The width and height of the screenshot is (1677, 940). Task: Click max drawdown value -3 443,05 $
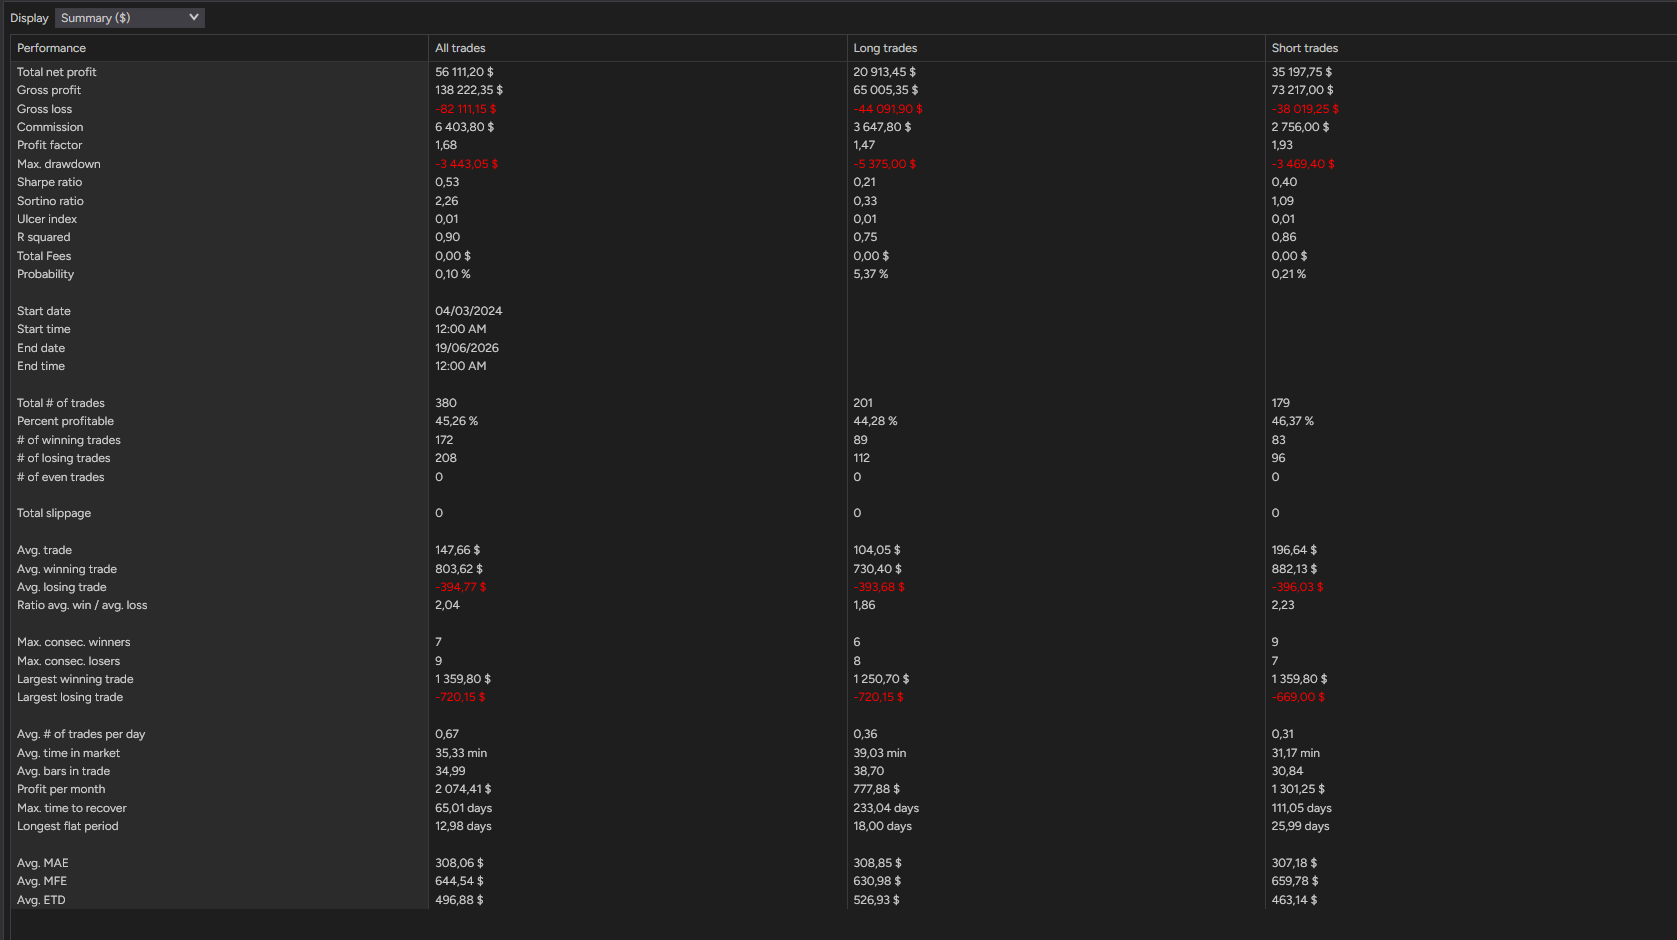click(466, 164)
